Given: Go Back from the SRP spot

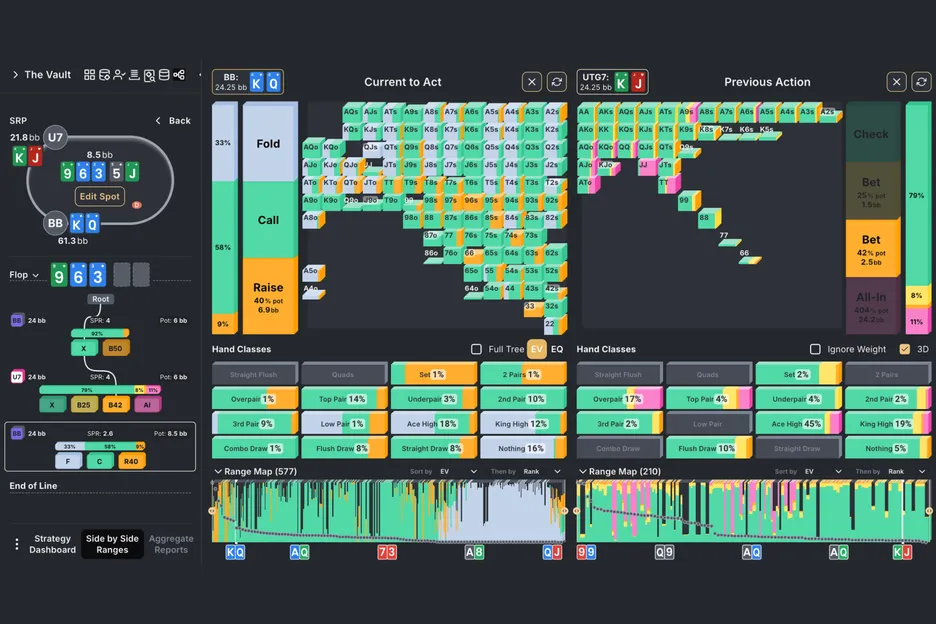Looking at the screenshot, I should click(172, 121).
